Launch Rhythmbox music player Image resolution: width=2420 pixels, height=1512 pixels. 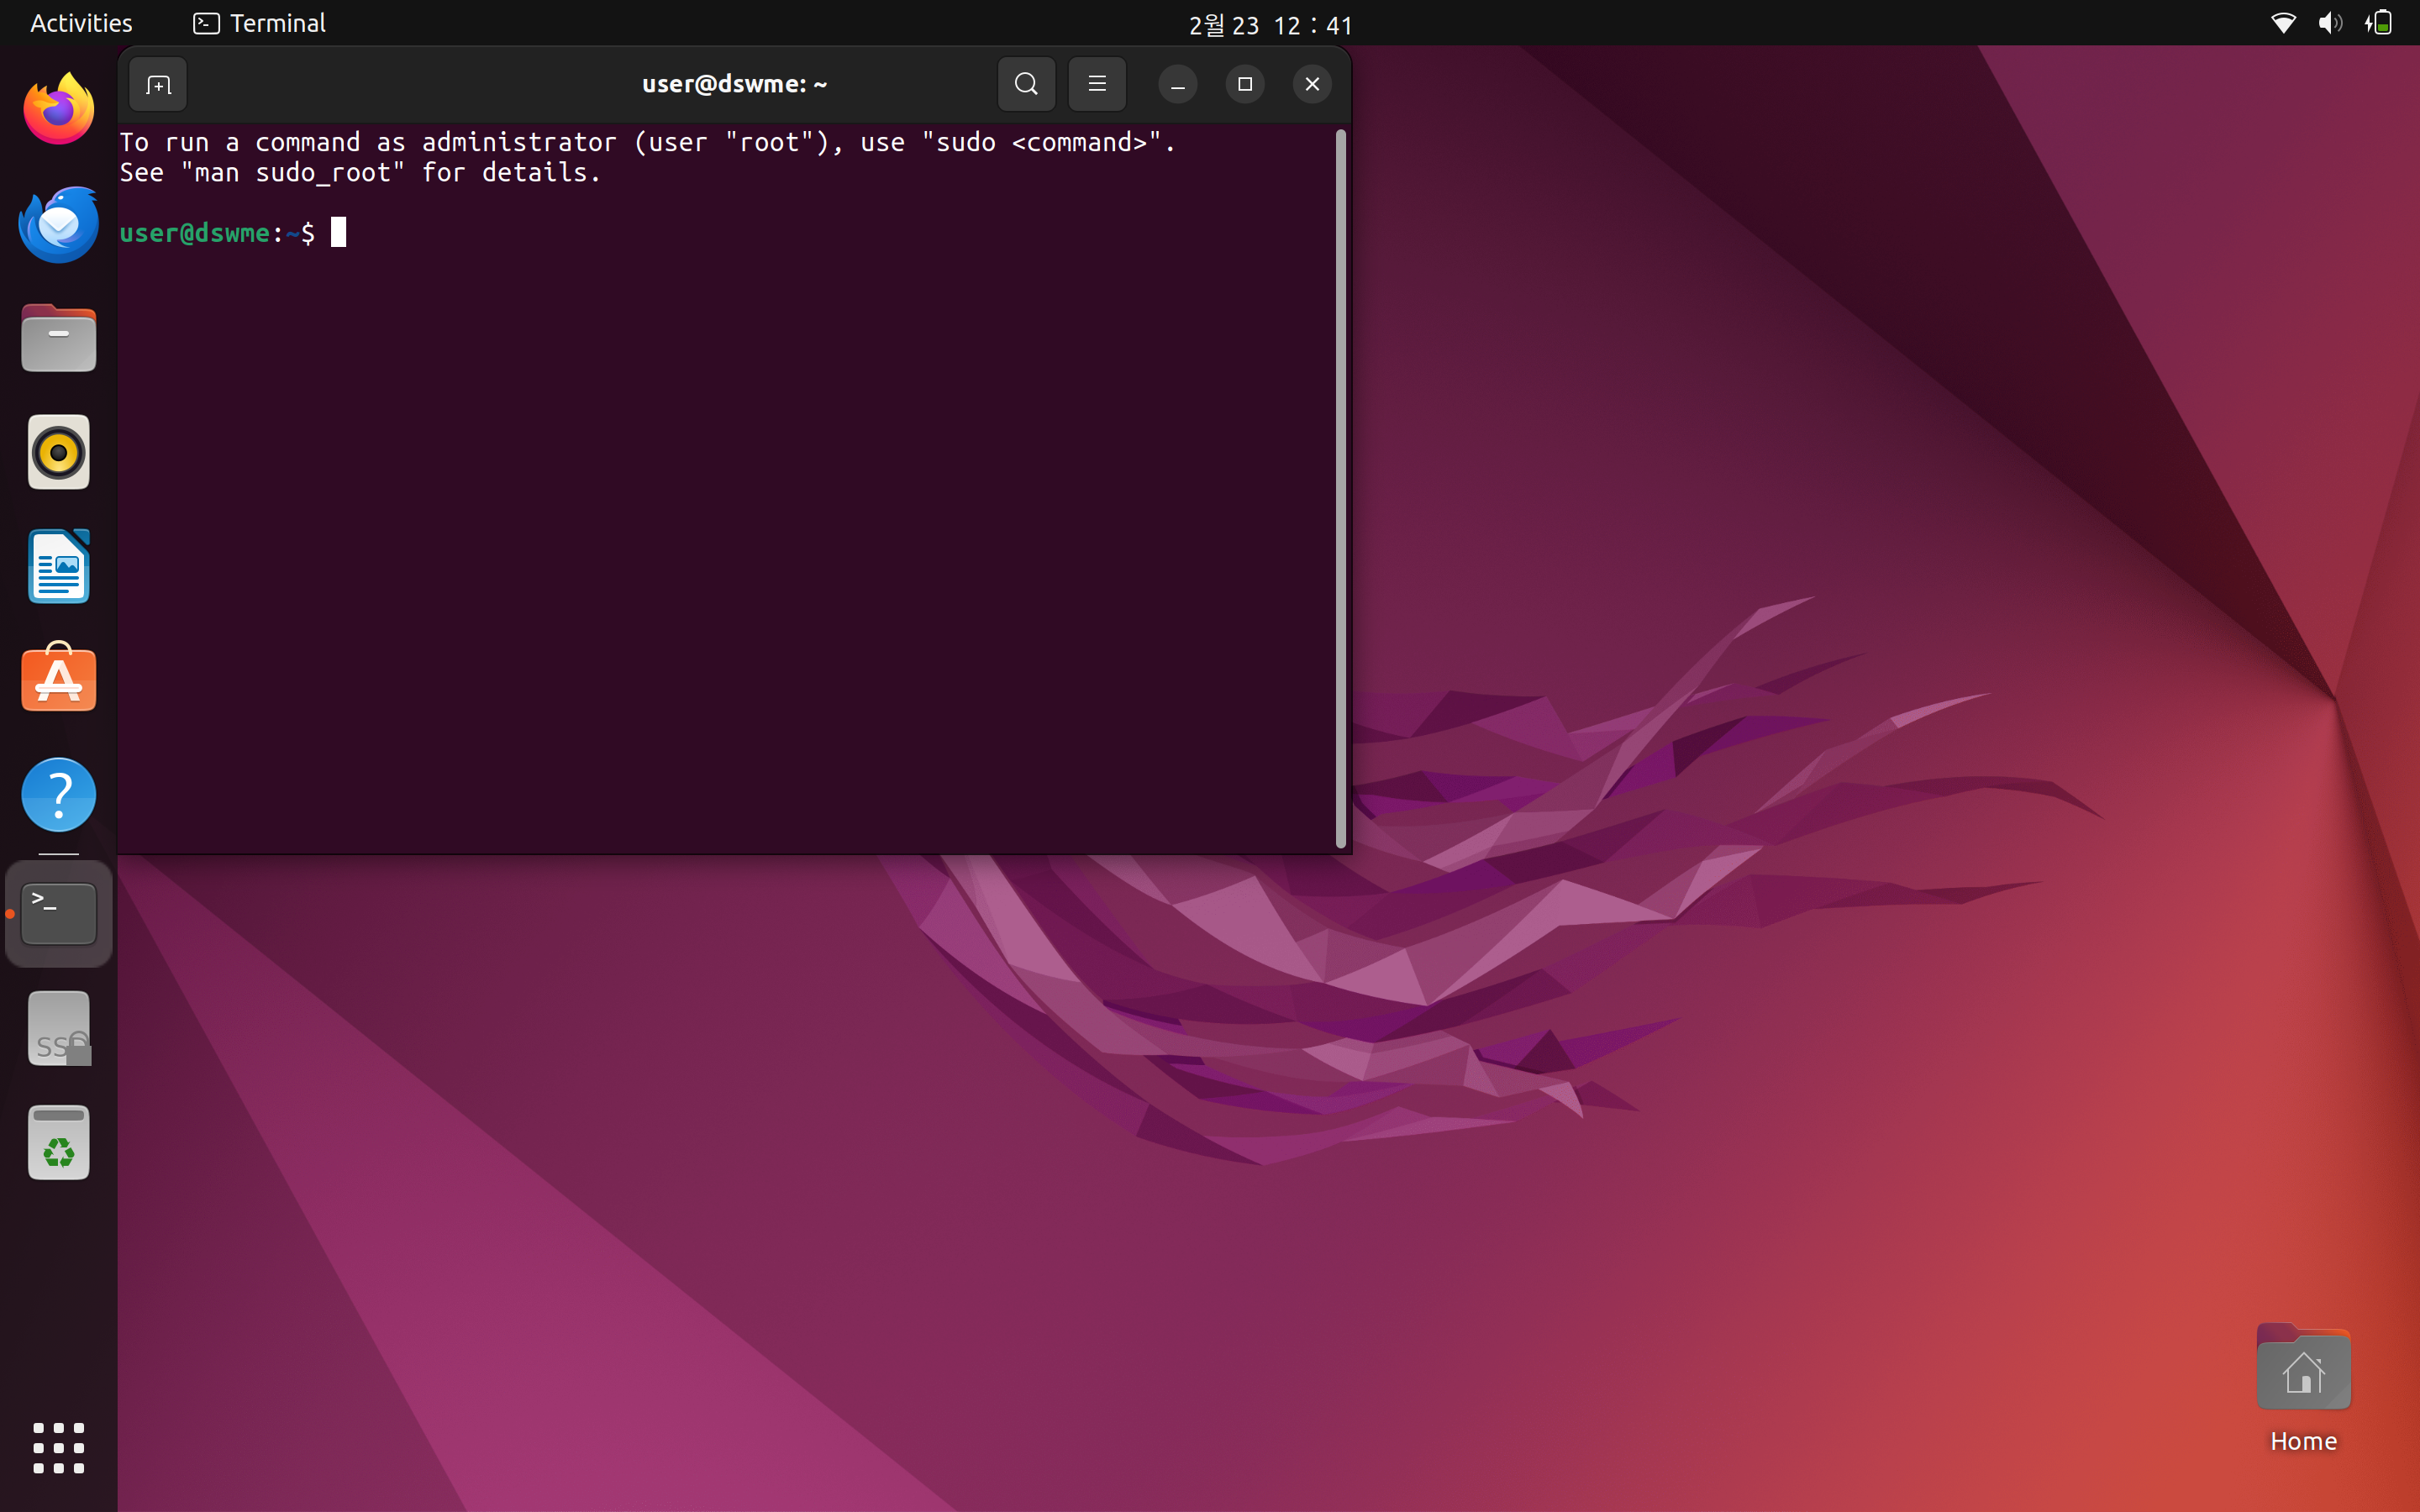pos(58,453)
